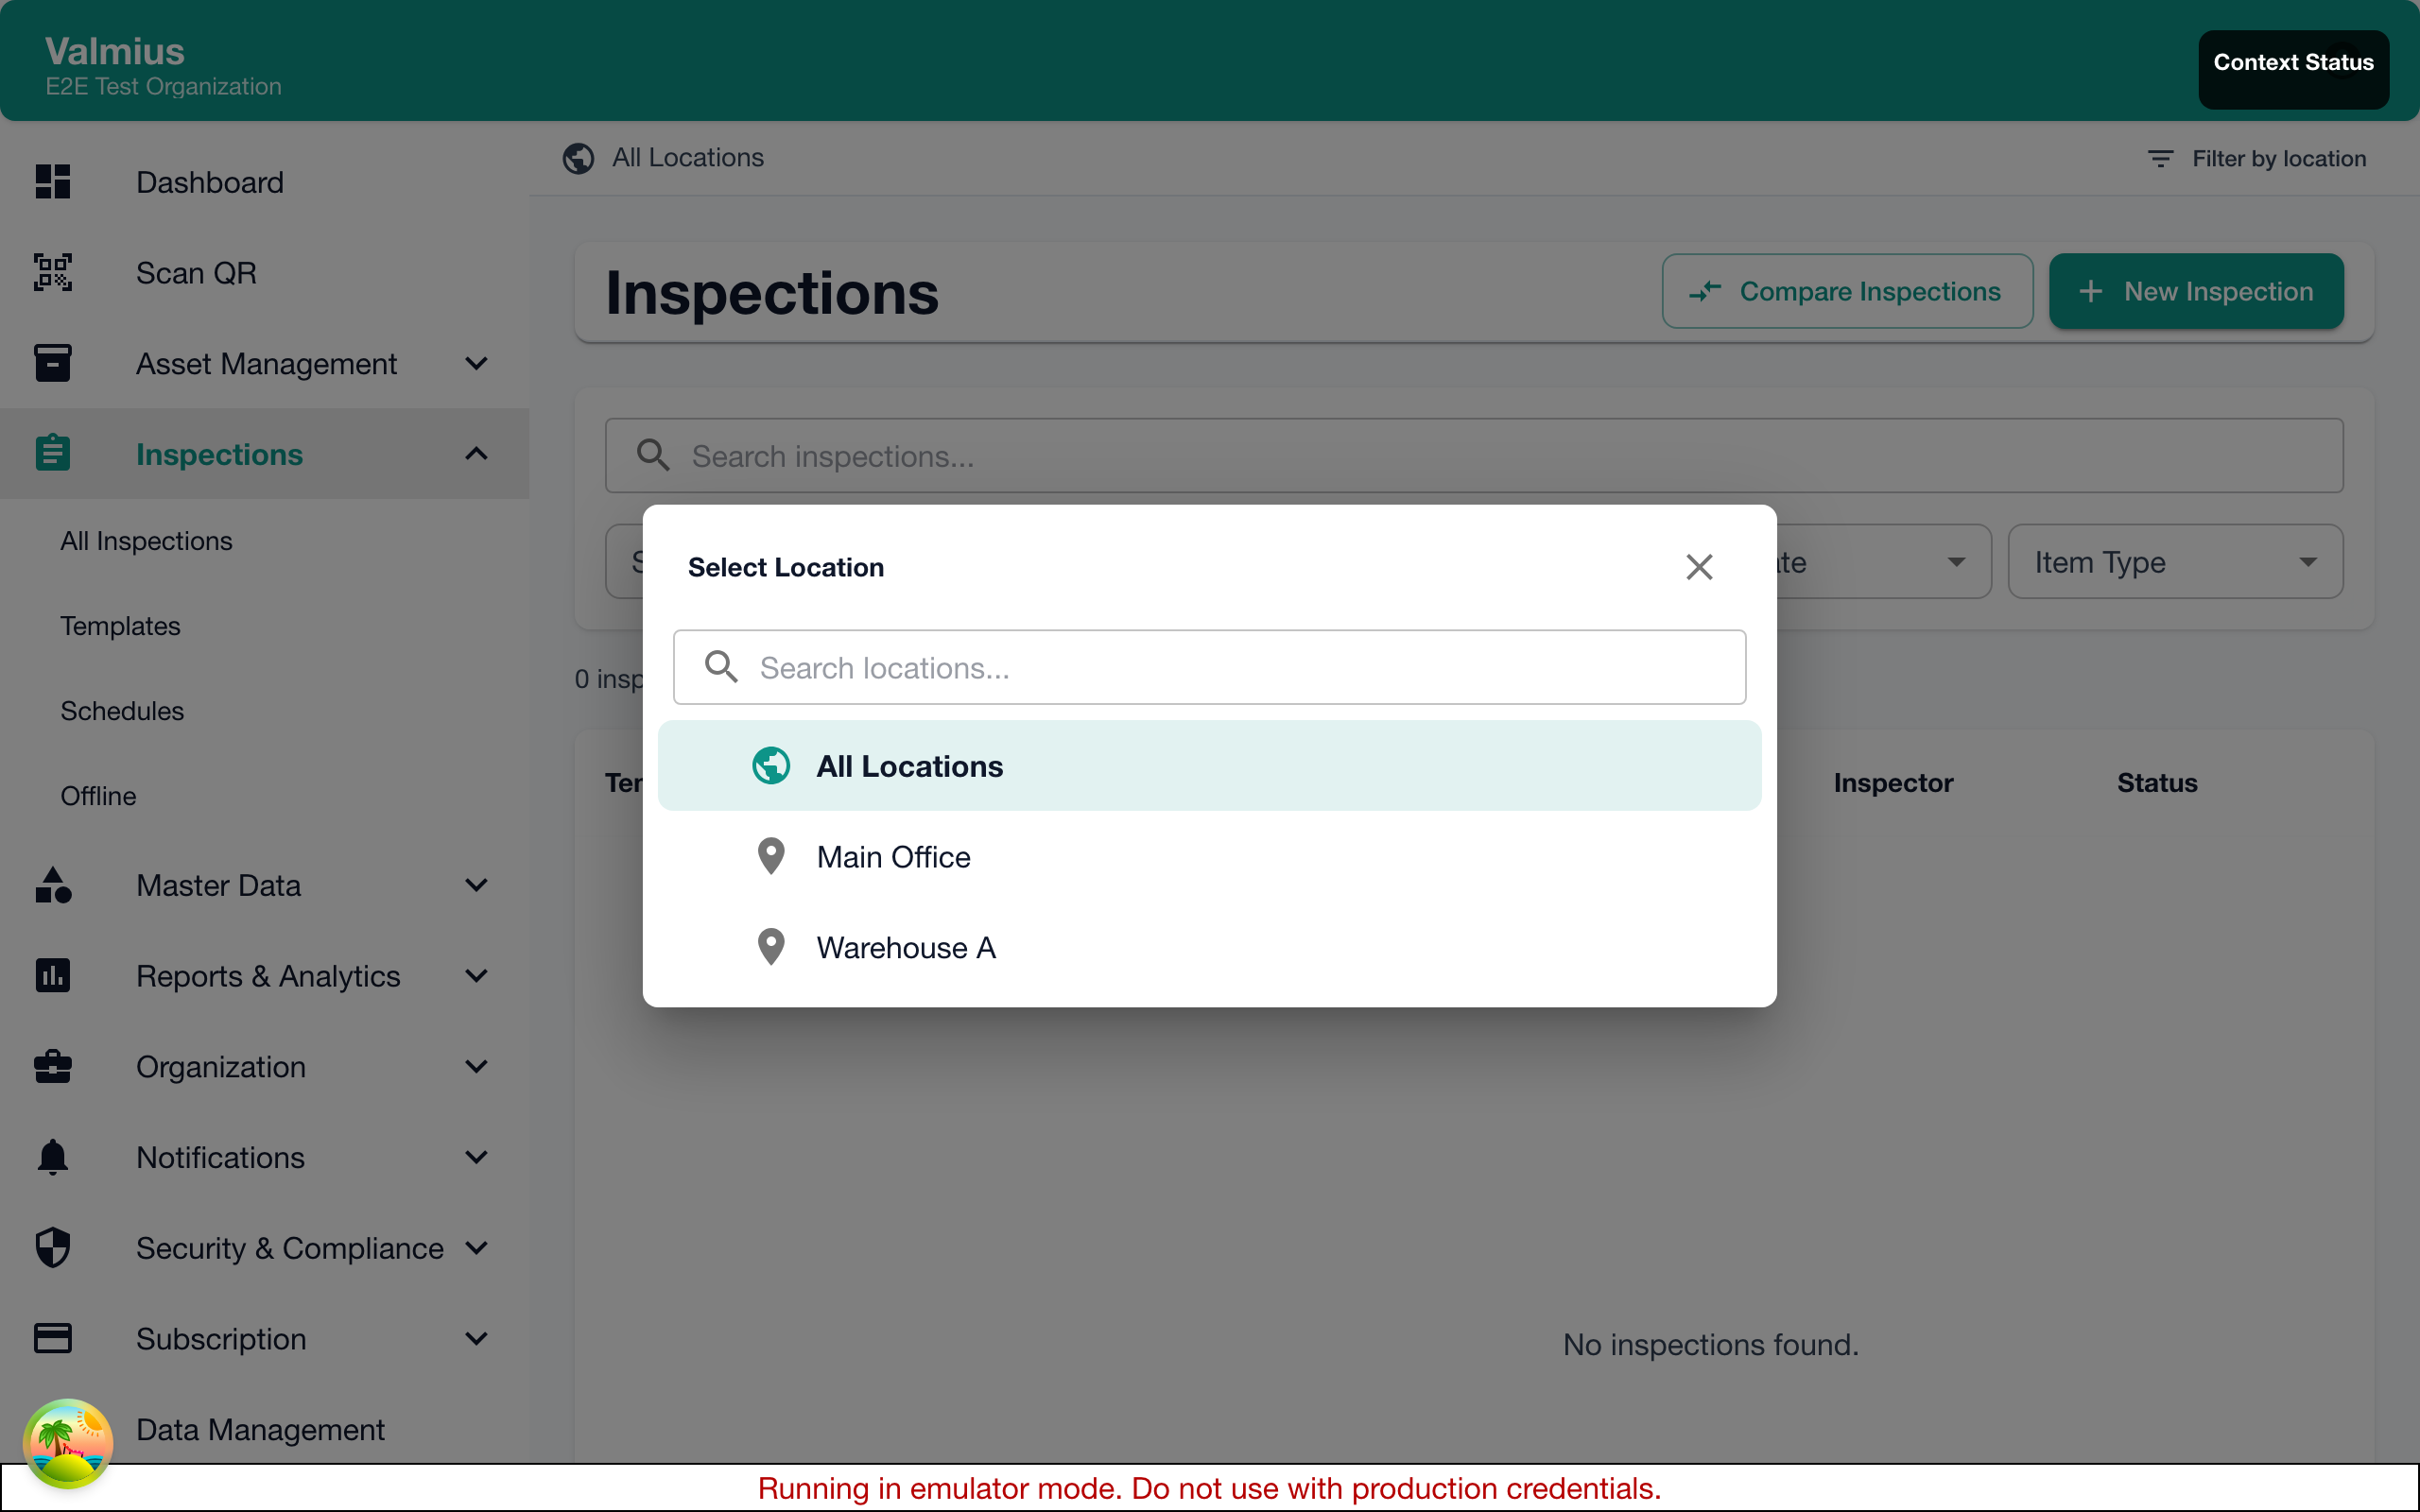Viewport: 2420px width, 1512px height.
Task: Click the filter icon beside Filter by location
Action: (2159, 158)
